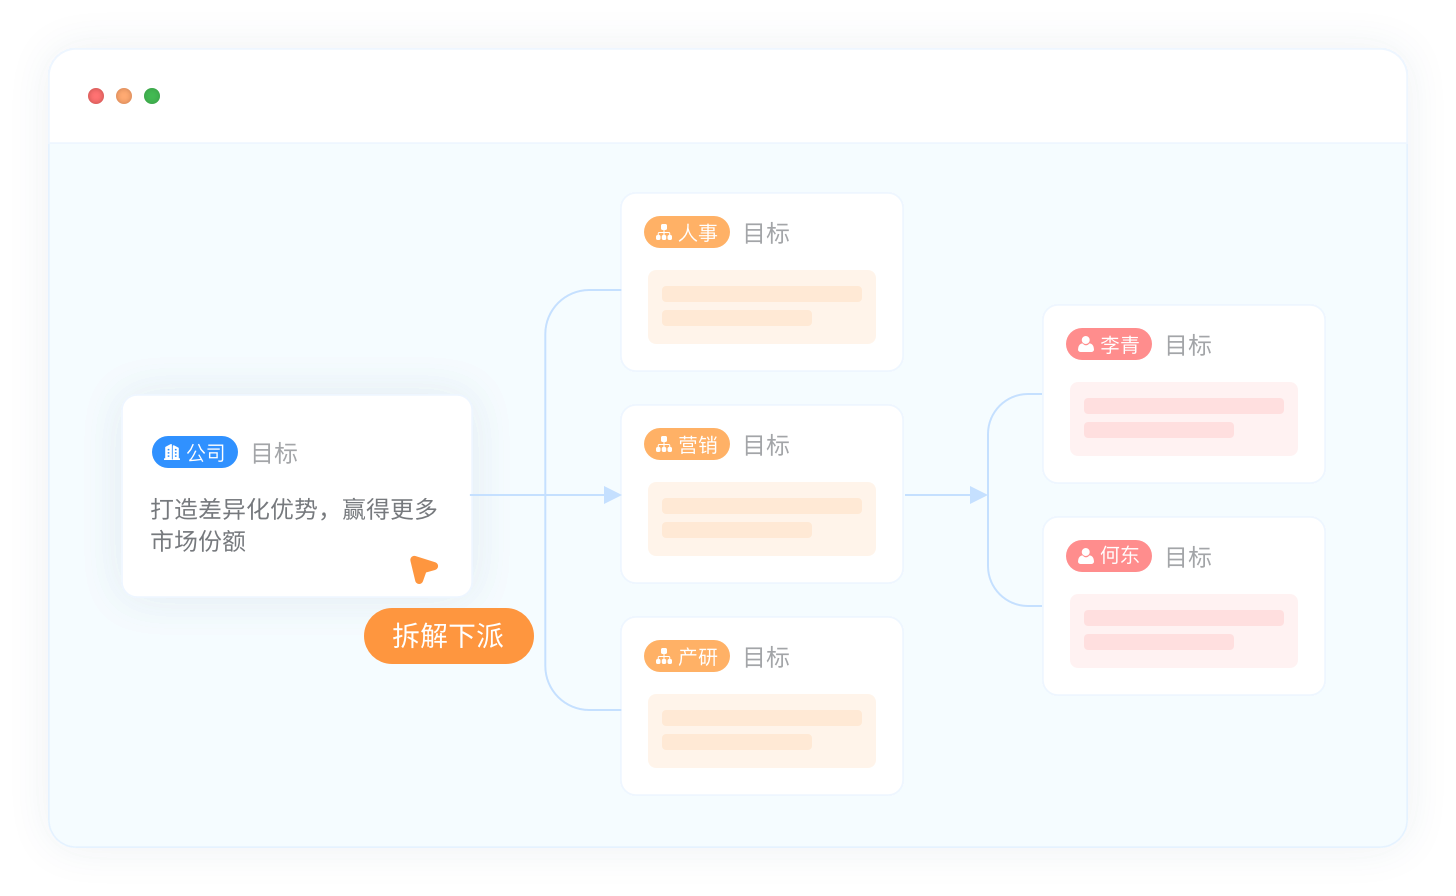Open the 产研 goal placeholder content
Image resolution: width=1456 pixels, height=896 pixels.
click(x=762, y=731)
